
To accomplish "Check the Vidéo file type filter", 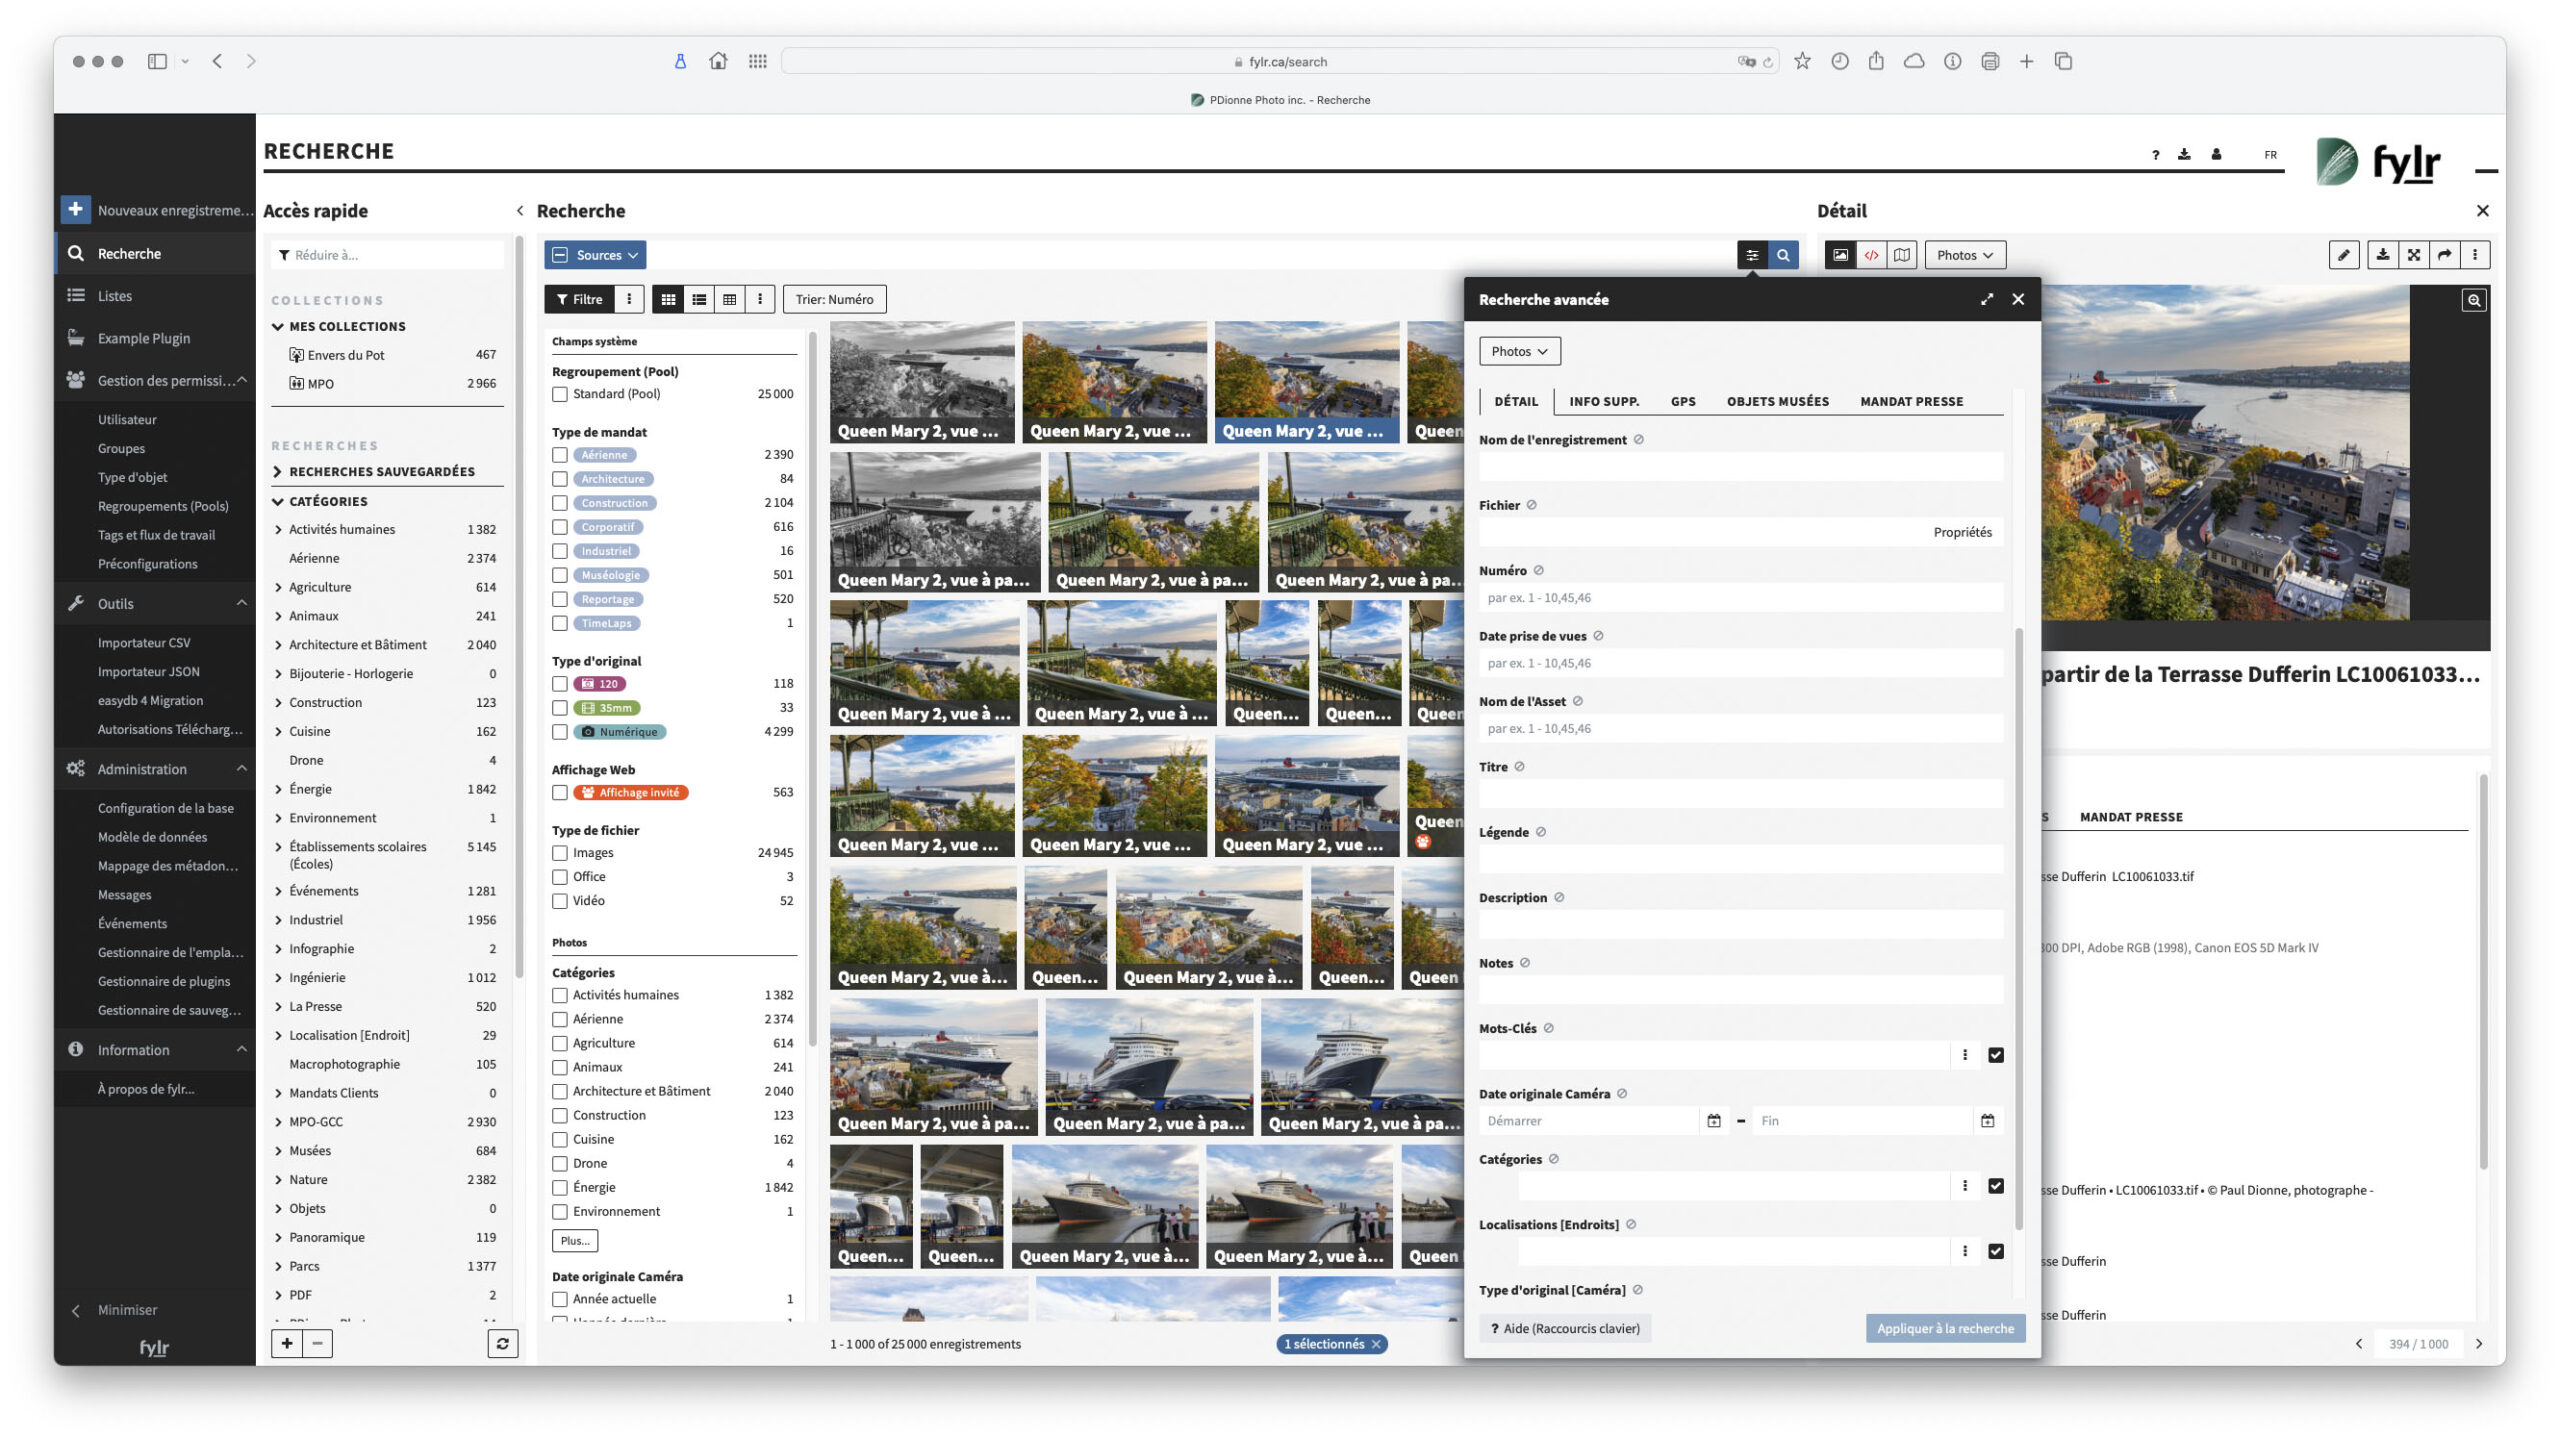I will pos(560,901).
